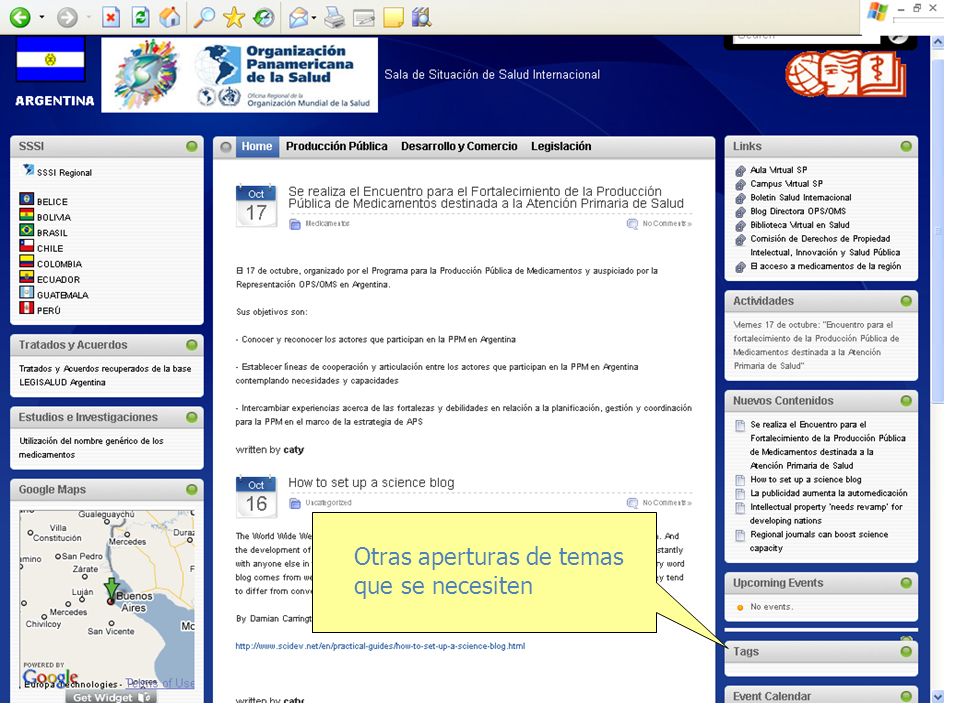Open the Medicamentos category link

click(328, 223)
